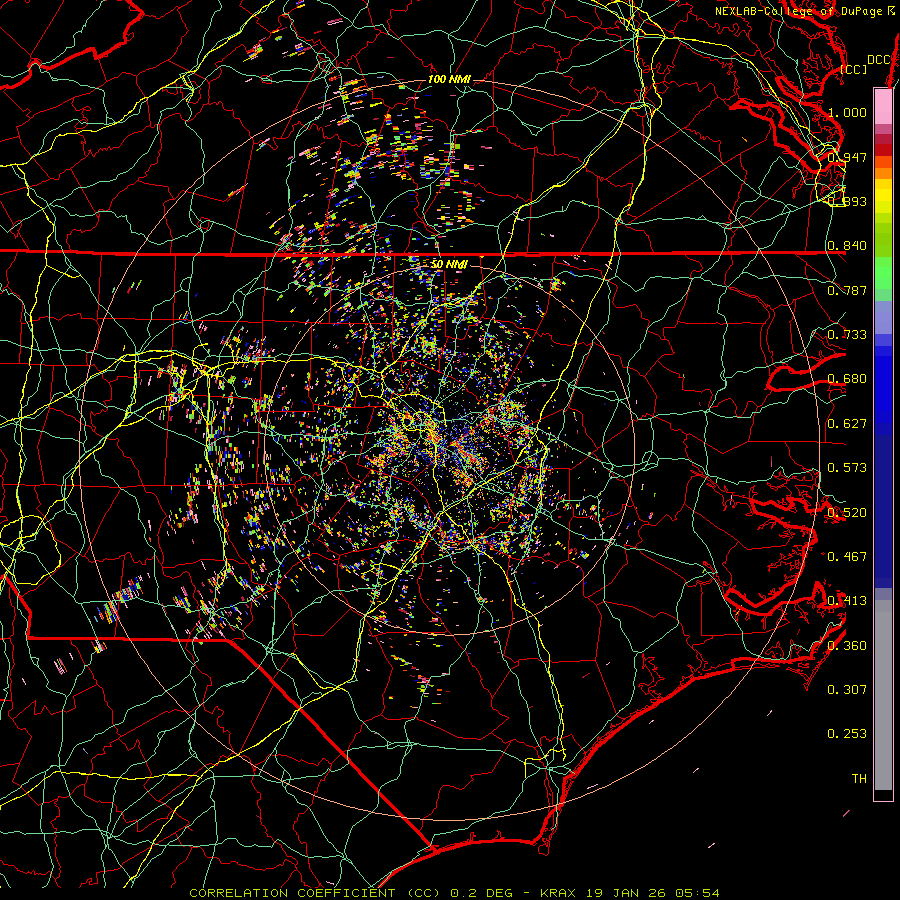Click the 0.627 scale value

tap(847, 424)
